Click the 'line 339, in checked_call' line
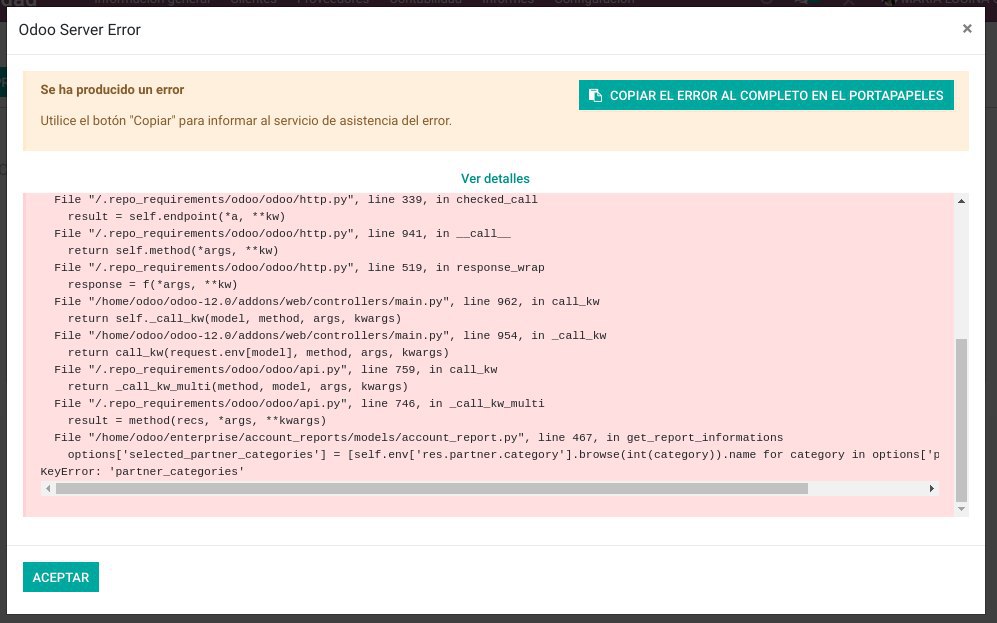The height and width of the screenshot is (623, 997). pos(296,200)
